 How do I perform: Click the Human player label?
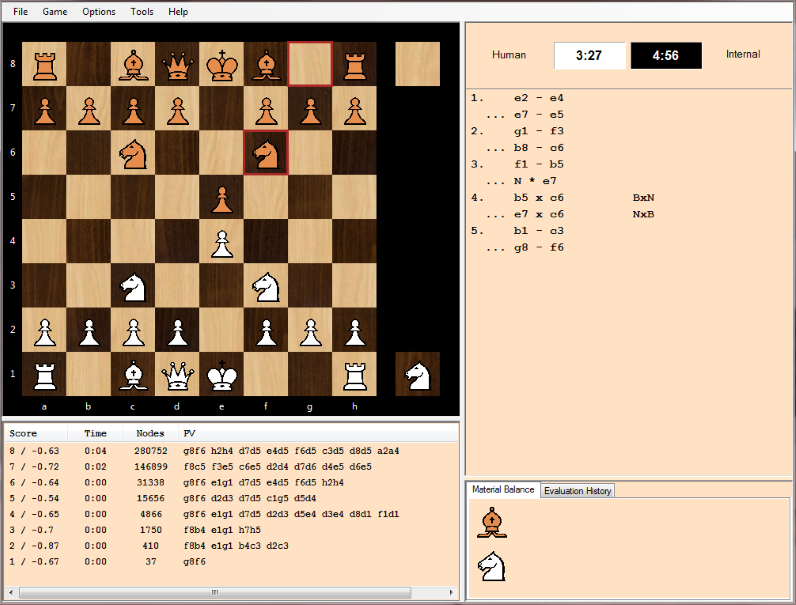coord(509,55)
